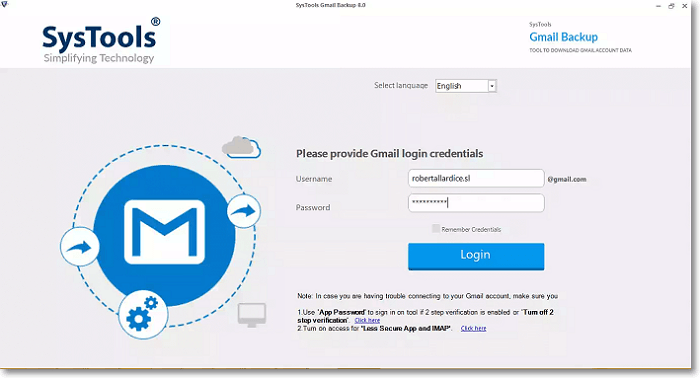Open the 2 step verification Click here link
The height and width of the screenshot is (378, 700).
click(x=367, y=320)
